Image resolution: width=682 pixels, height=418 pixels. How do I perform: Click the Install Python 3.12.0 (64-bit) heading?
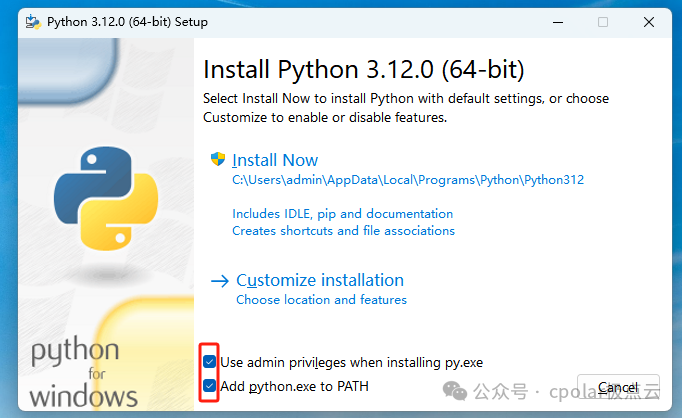[x=363, y=70]
